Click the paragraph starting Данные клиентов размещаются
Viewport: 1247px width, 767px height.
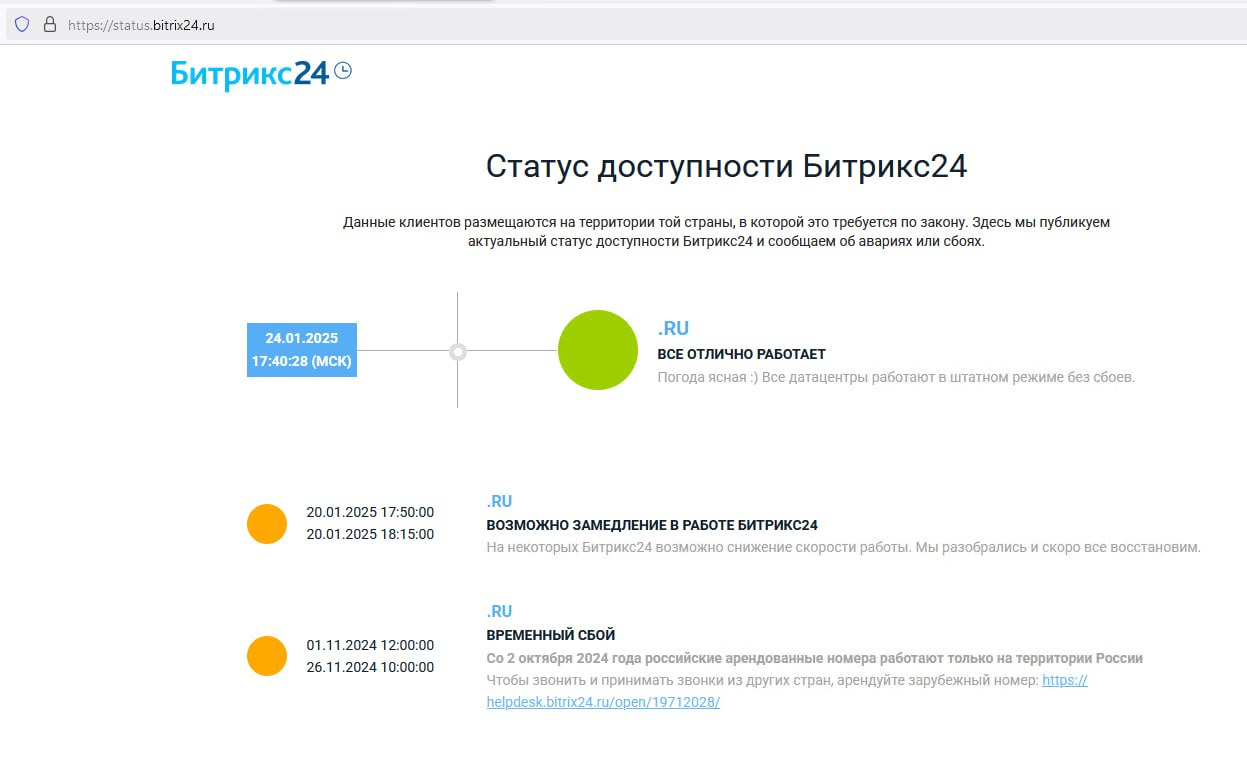click(x=727, y=232)
